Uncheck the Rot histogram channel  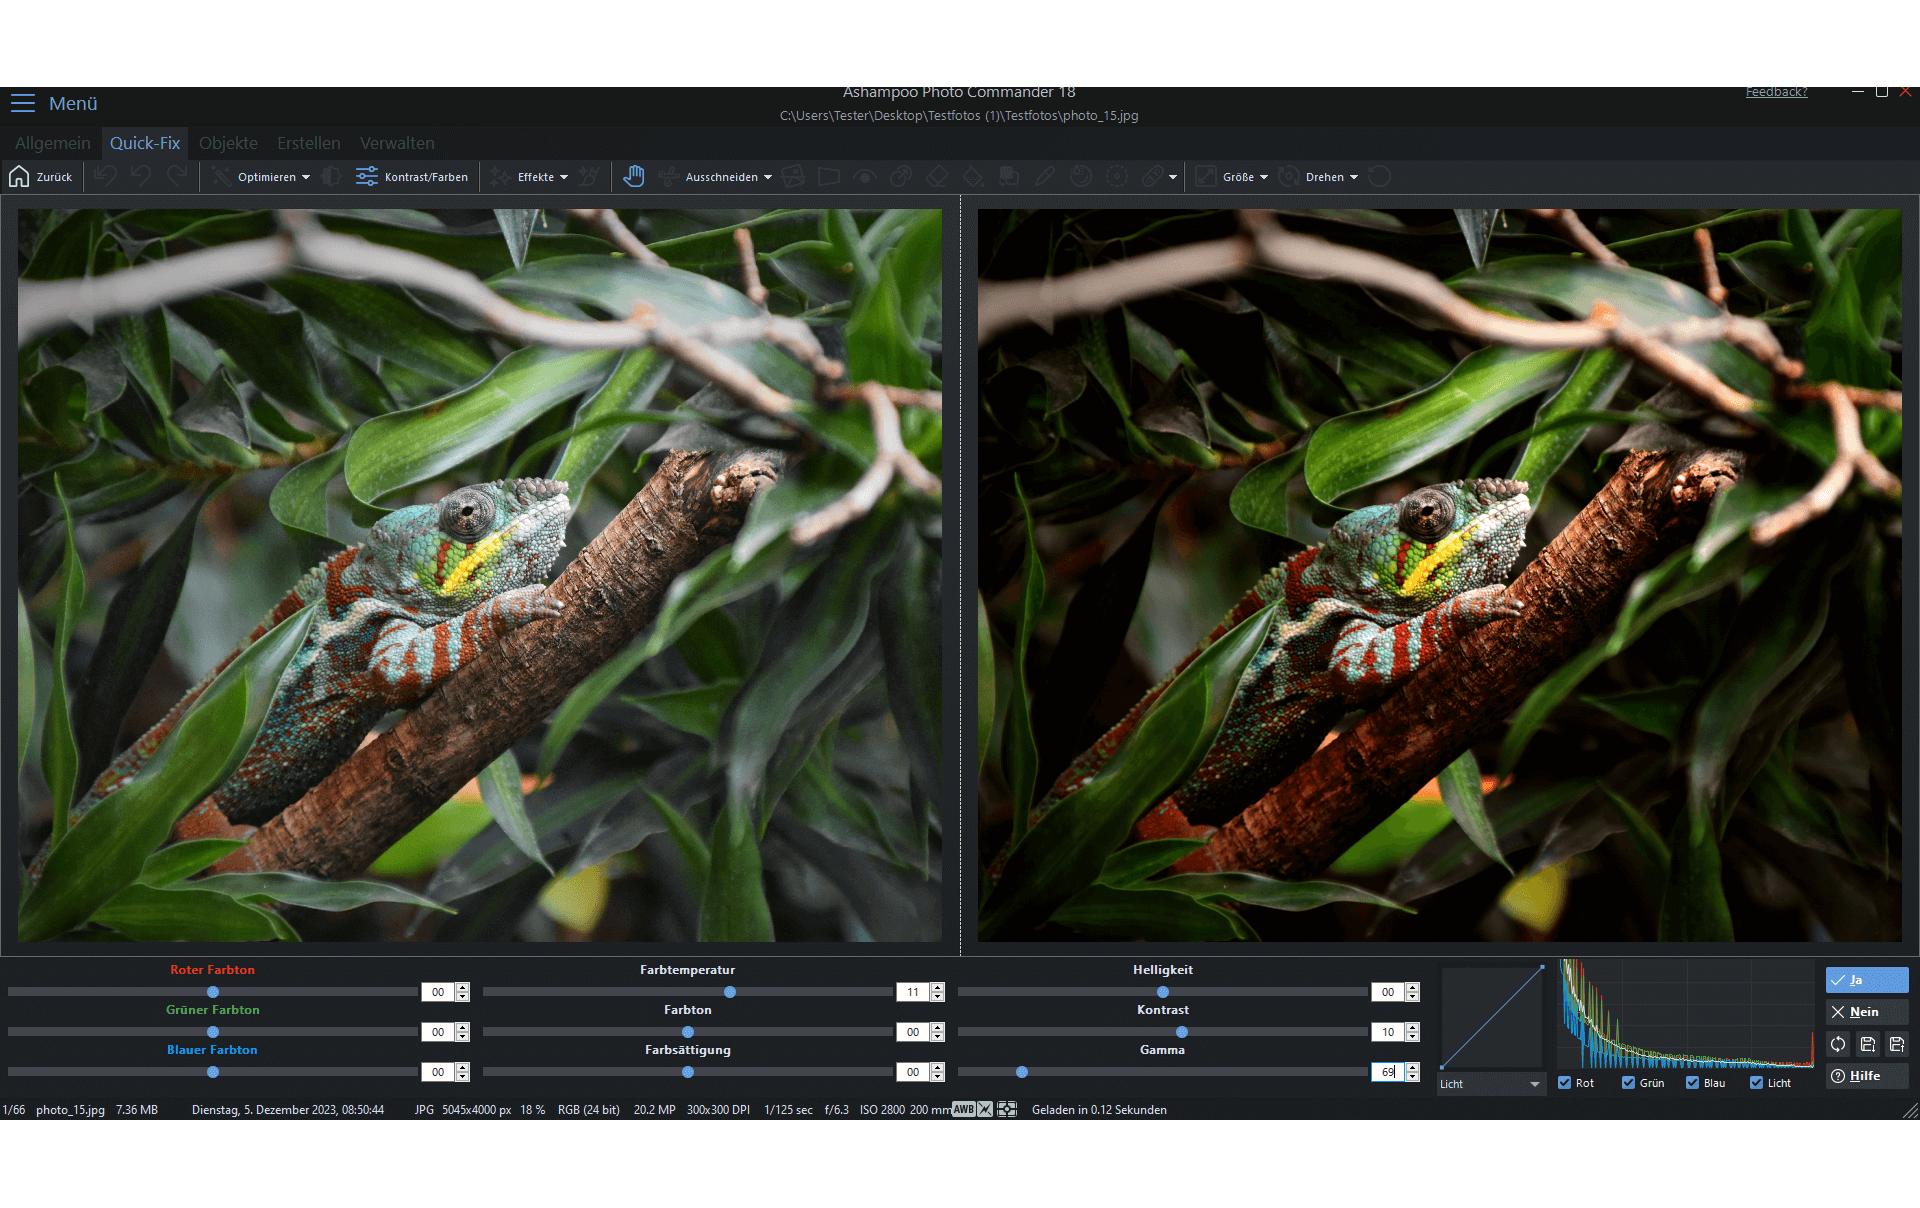[x=1565, y=1083]
